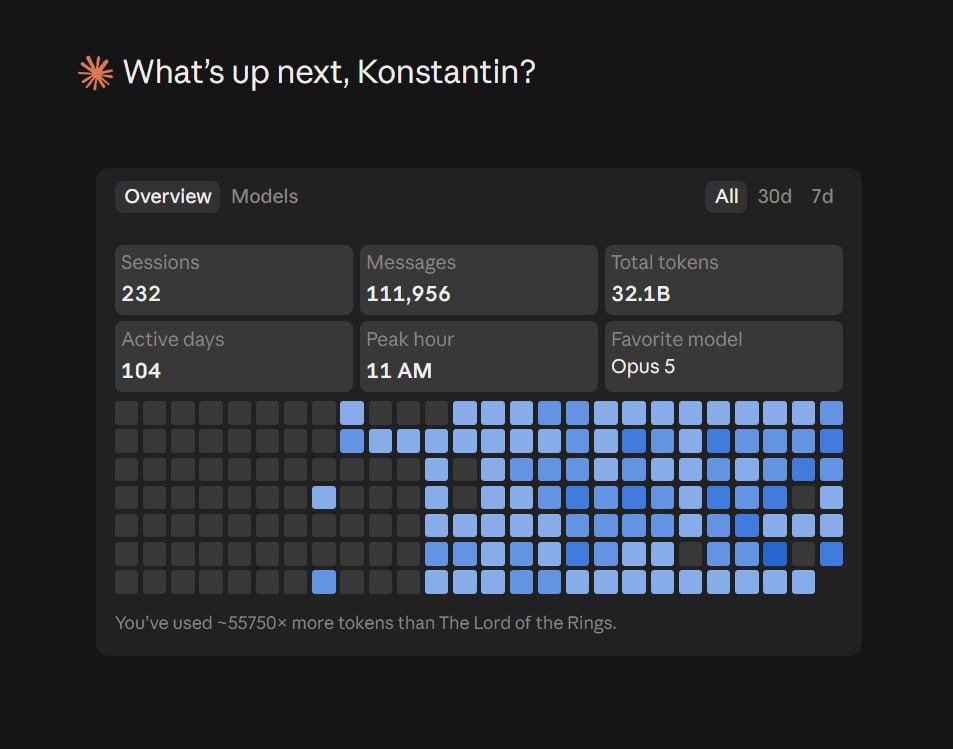Select the All time range
953x749 pixels.
click(726, 196)
